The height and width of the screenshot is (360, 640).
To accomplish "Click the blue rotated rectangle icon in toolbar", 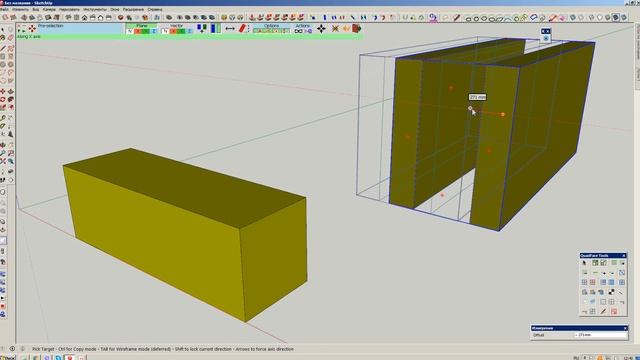I will click(x=533, y=17).
